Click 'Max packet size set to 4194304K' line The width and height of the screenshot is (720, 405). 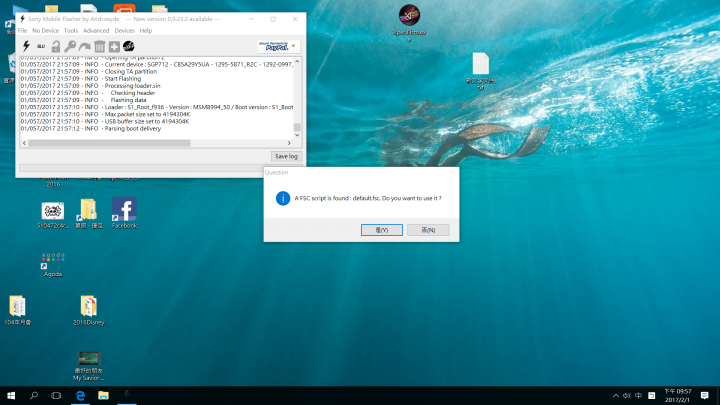coord(105,114)
